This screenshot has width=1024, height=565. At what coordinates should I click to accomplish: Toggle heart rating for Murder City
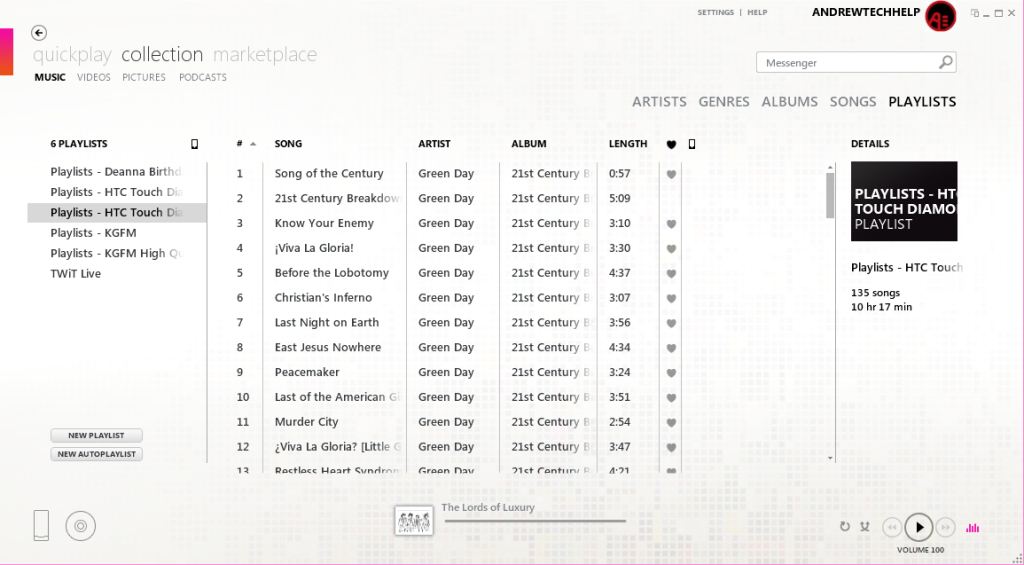tap(671, 423)
